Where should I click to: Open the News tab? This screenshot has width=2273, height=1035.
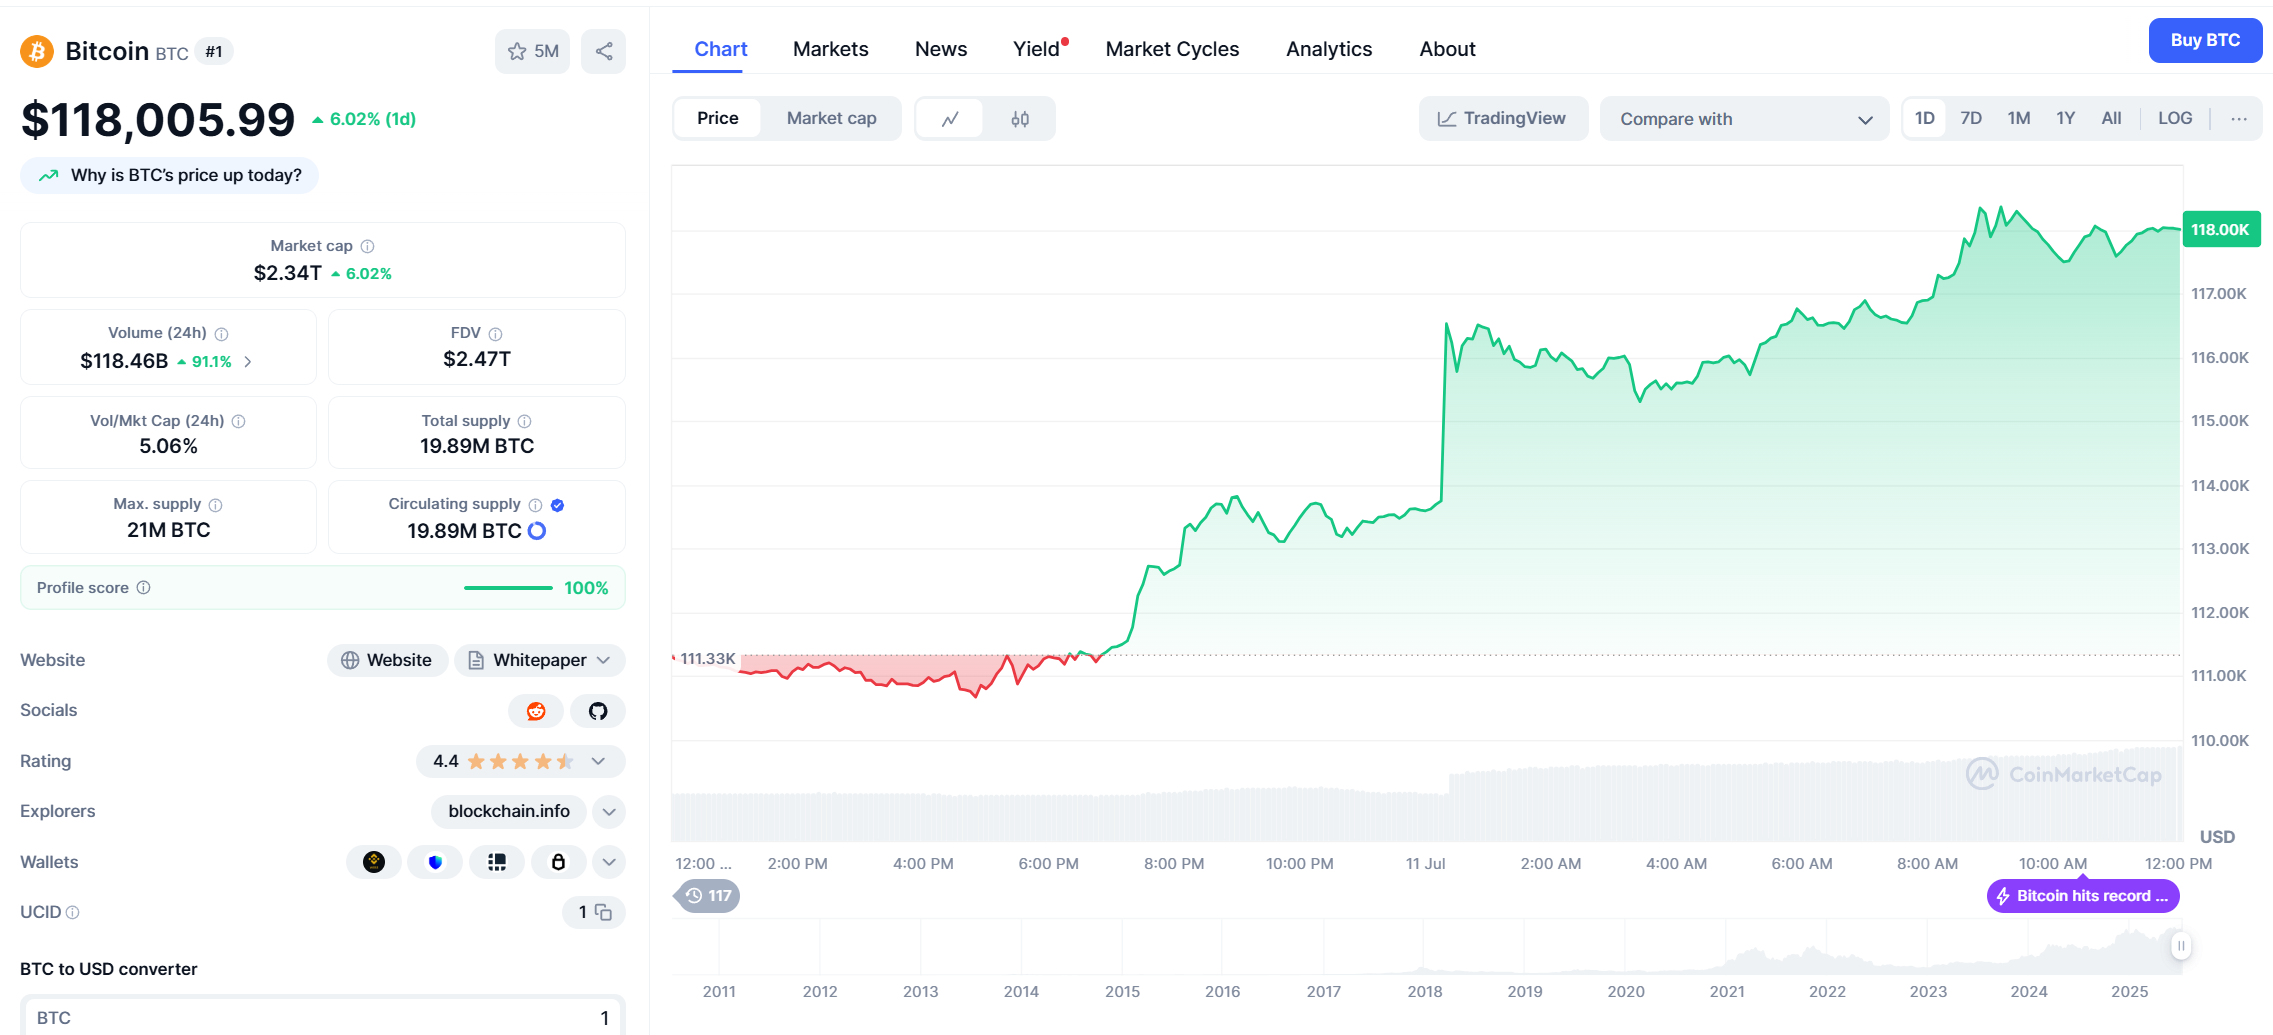(941, 49)
